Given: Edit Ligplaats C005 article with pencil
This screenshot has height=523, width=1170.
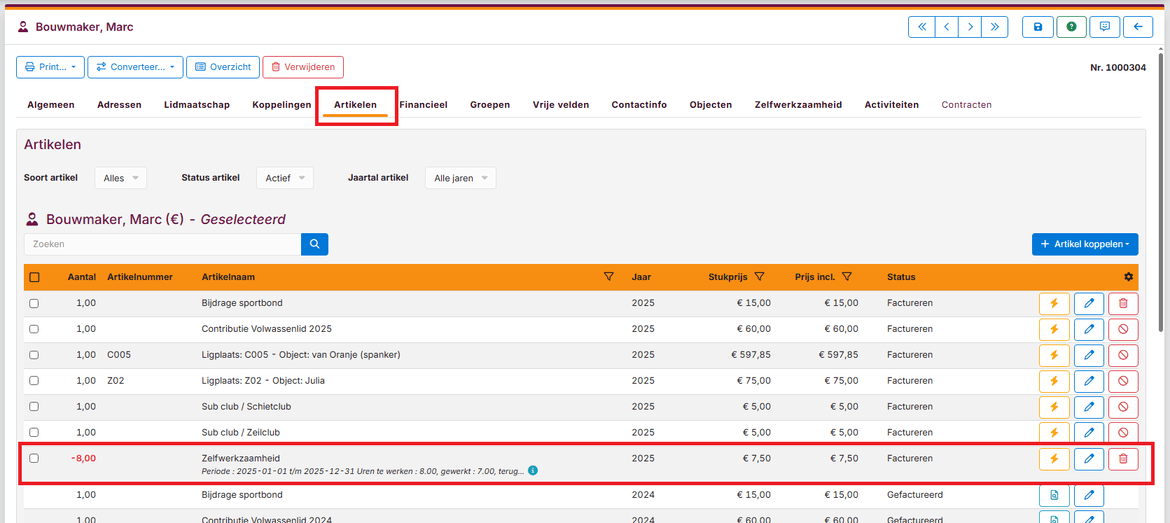Looking at the screenshot, I should click(1089, 355).
